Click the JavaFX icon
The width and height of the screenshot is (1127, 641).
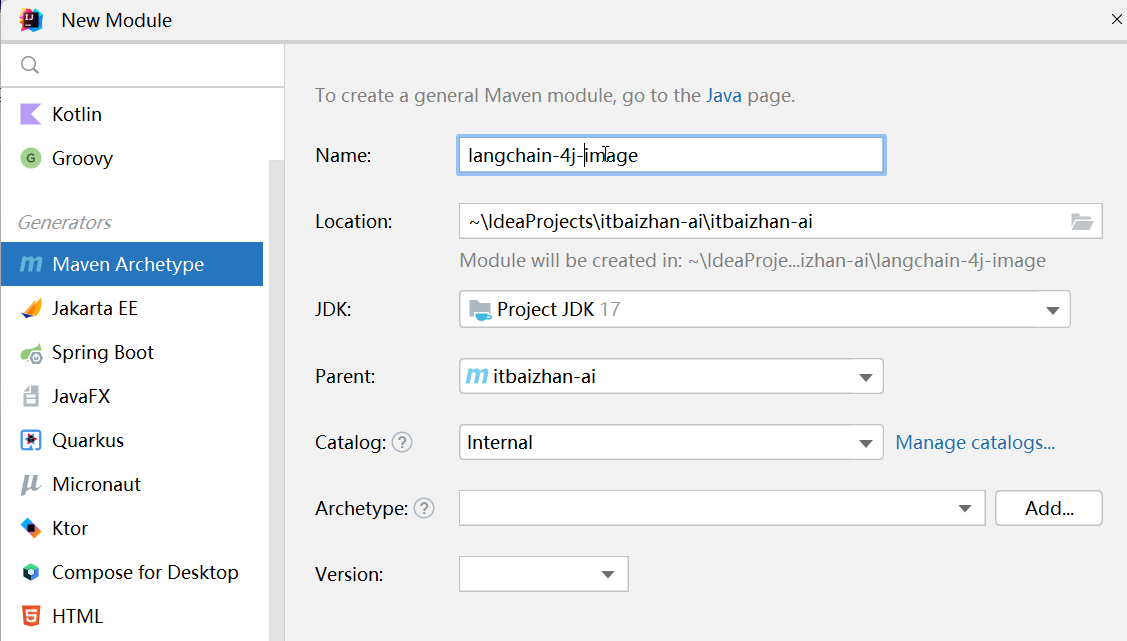pyautogui.click(x=30, y=397)
